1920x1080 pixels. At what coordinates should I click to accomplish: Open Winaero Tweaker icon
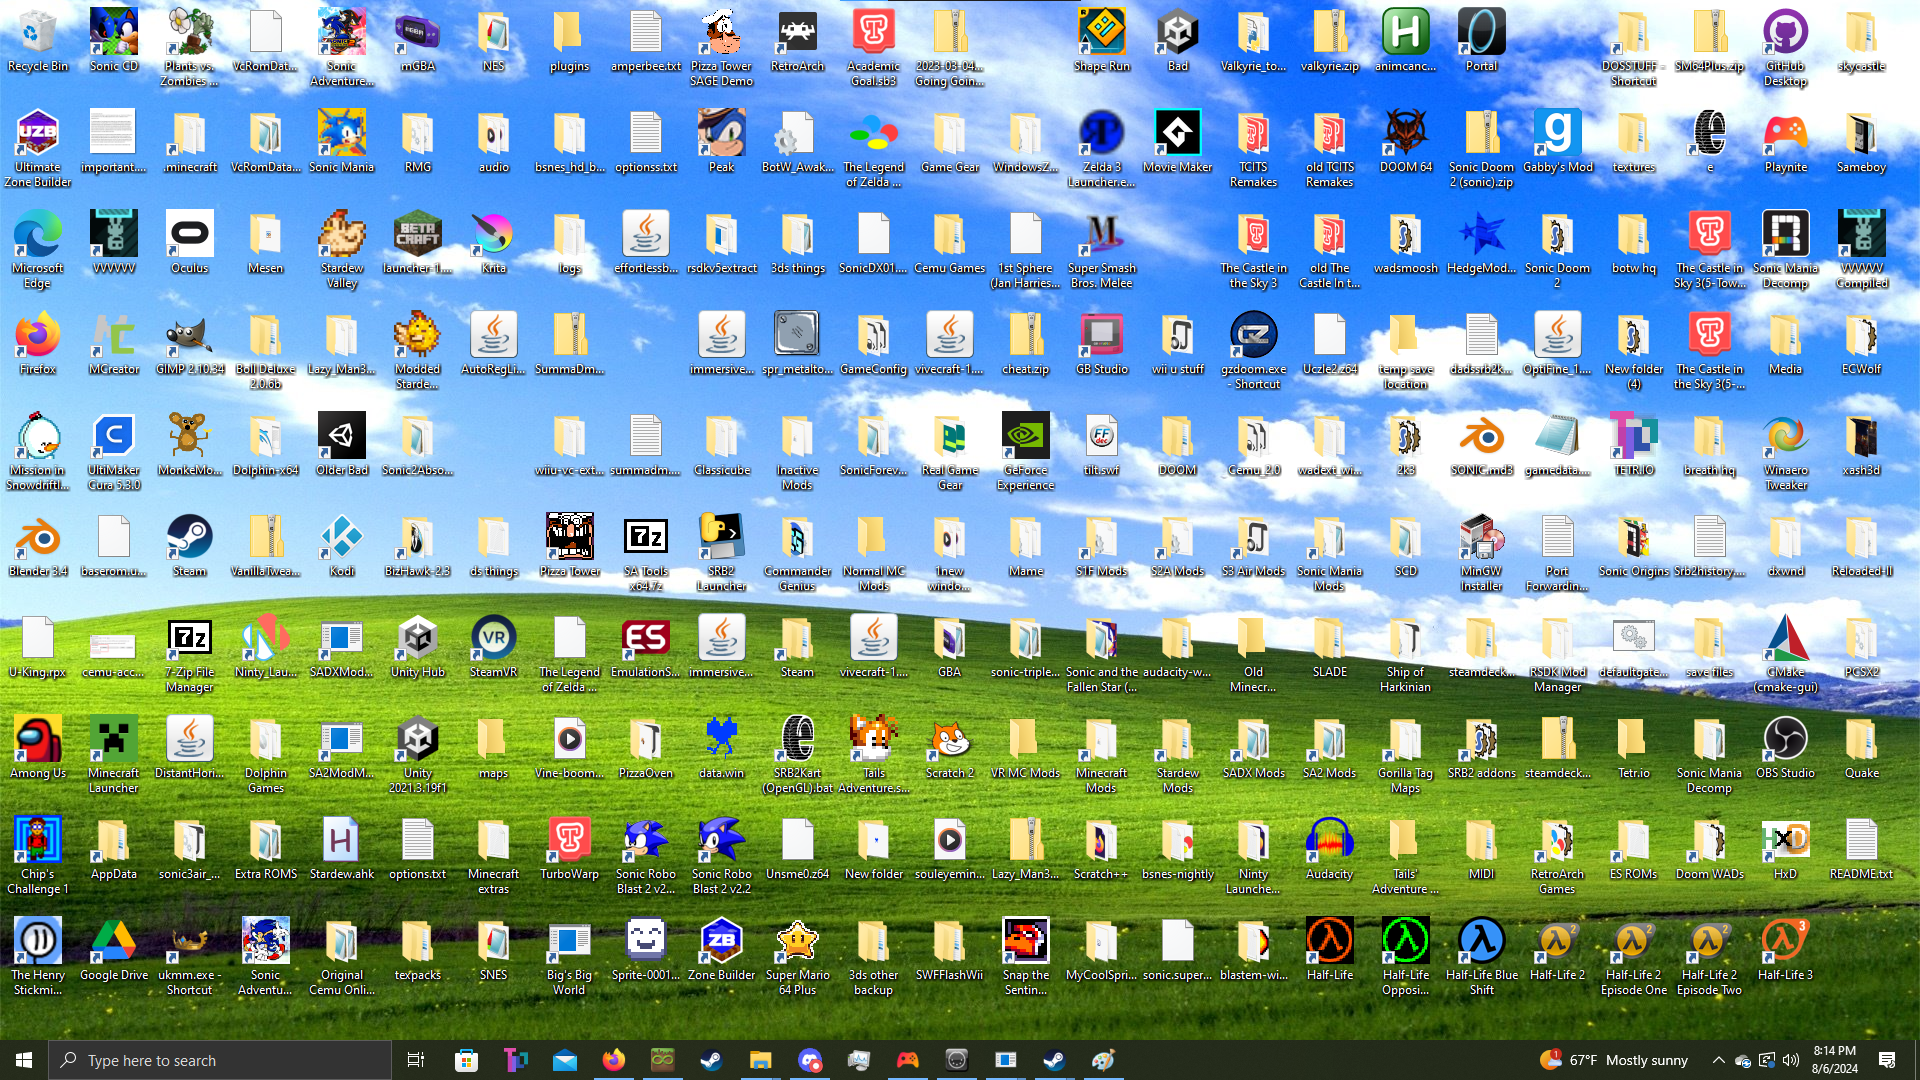coord(1786,451)
